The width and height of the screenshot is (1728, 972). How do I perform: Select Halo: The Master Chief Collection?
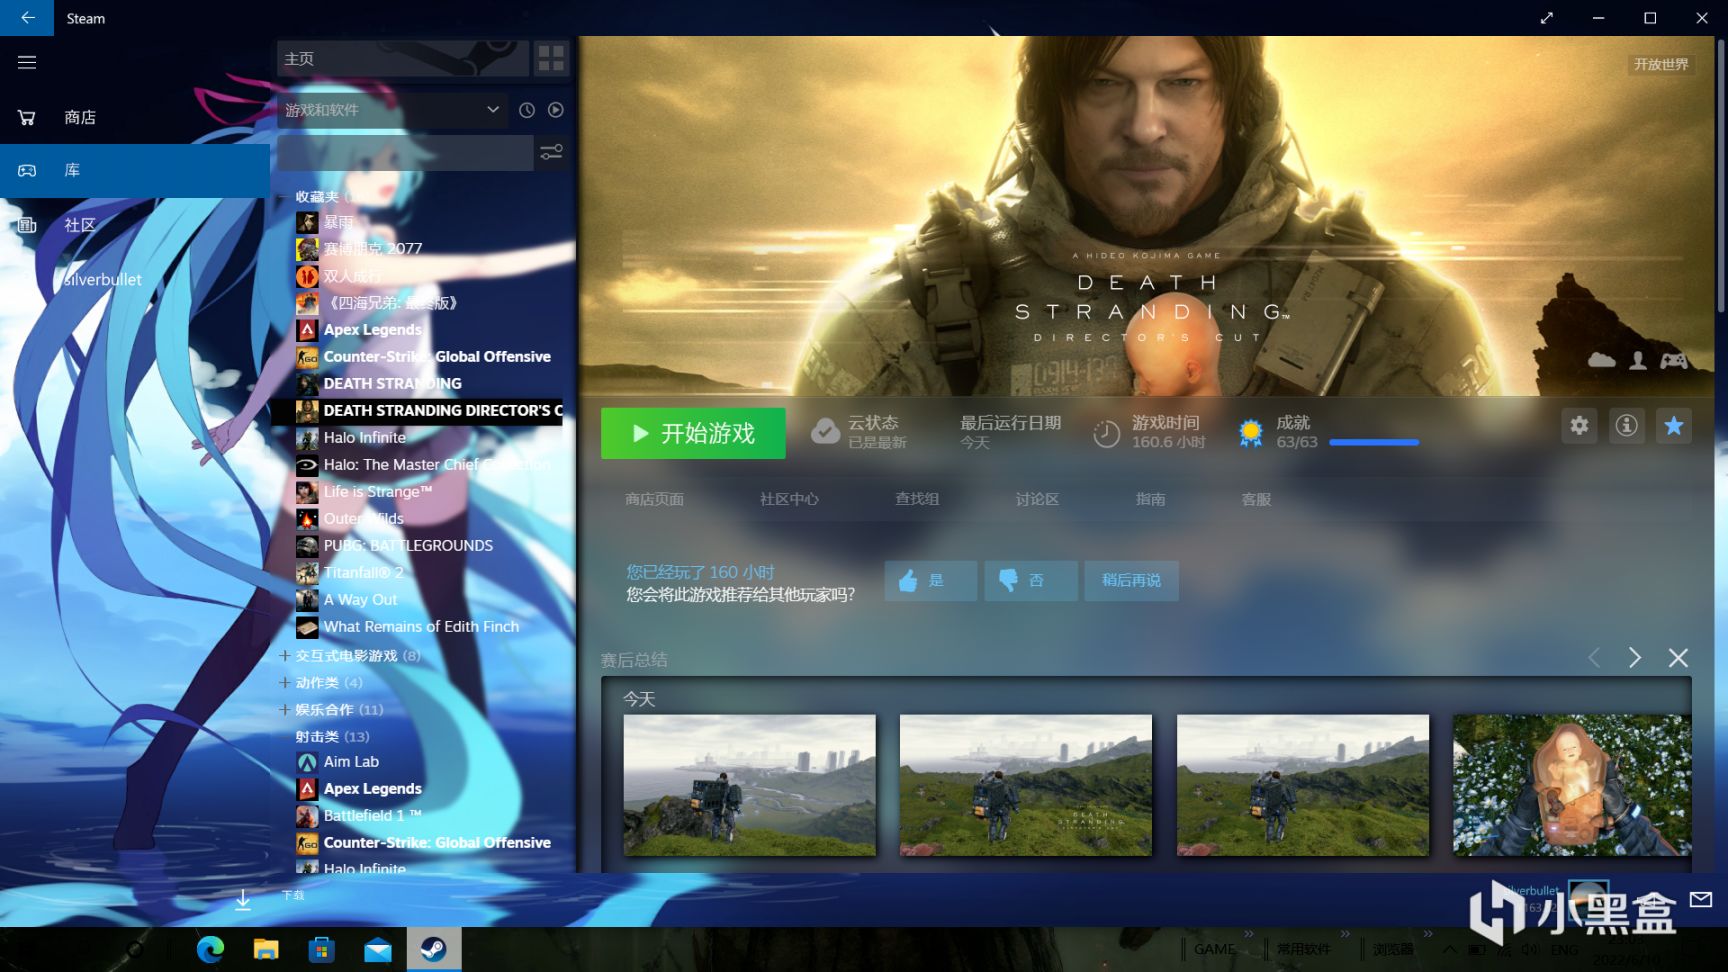[436, 464]
